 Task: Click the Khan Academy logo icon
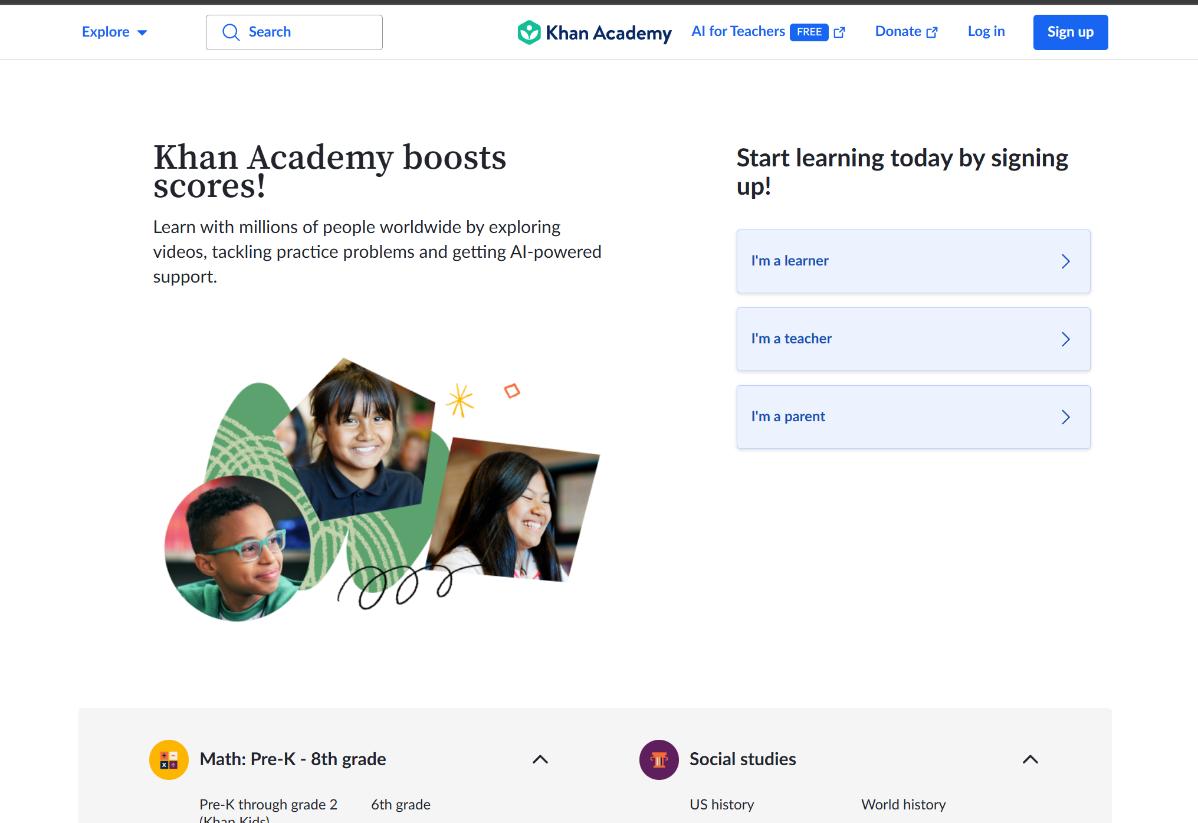(x=529, y=32)
